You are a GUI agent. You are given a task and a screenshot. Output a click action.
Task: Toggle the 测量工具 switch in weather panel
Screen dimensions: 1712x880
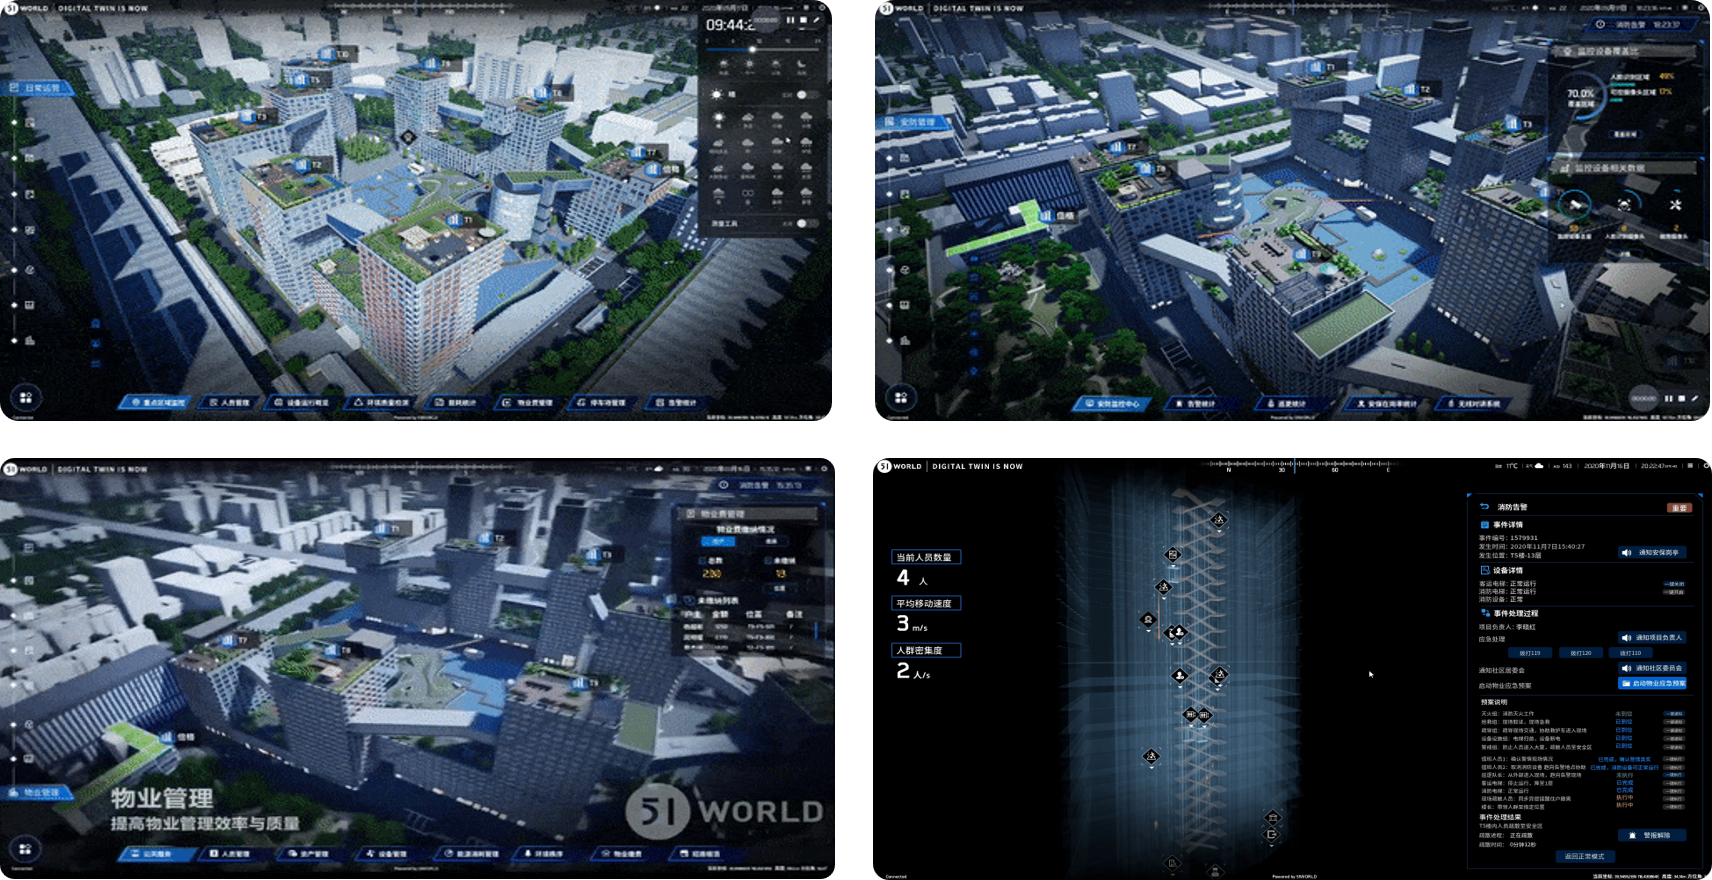click(805, 224)
